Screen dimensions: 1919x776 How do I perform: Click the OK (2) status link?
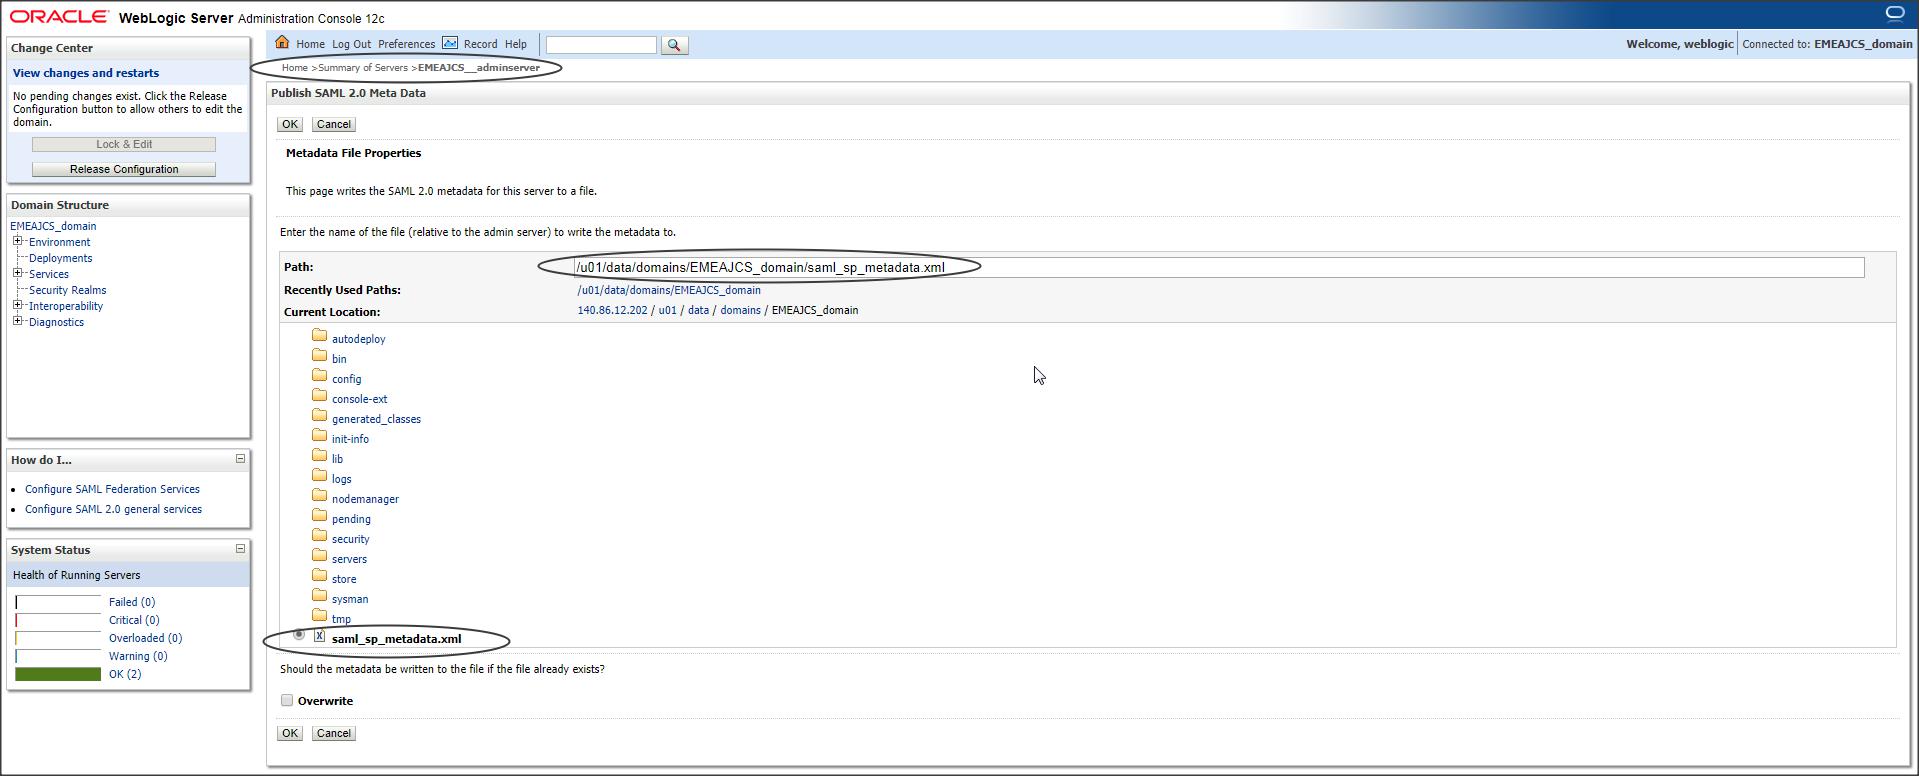tap(125, 674)
